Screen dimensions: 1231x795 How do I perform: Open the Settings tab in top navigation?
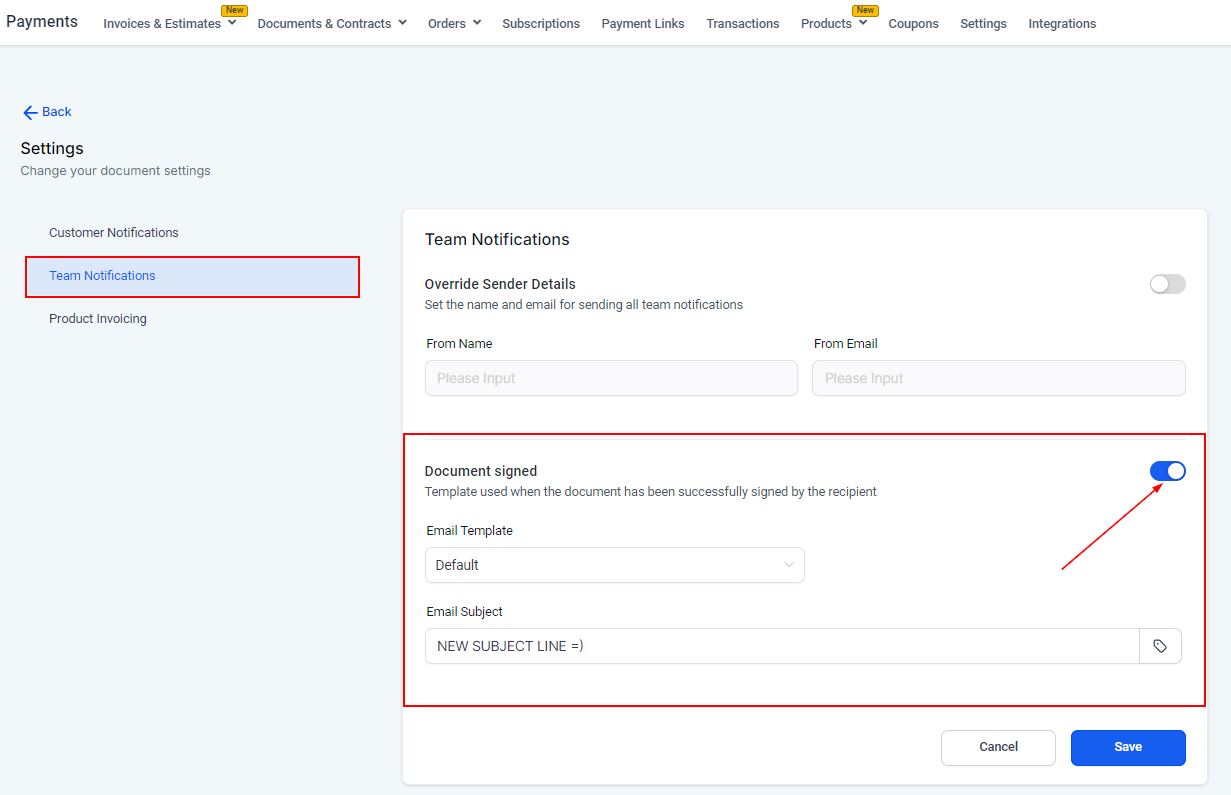[983, 23]
